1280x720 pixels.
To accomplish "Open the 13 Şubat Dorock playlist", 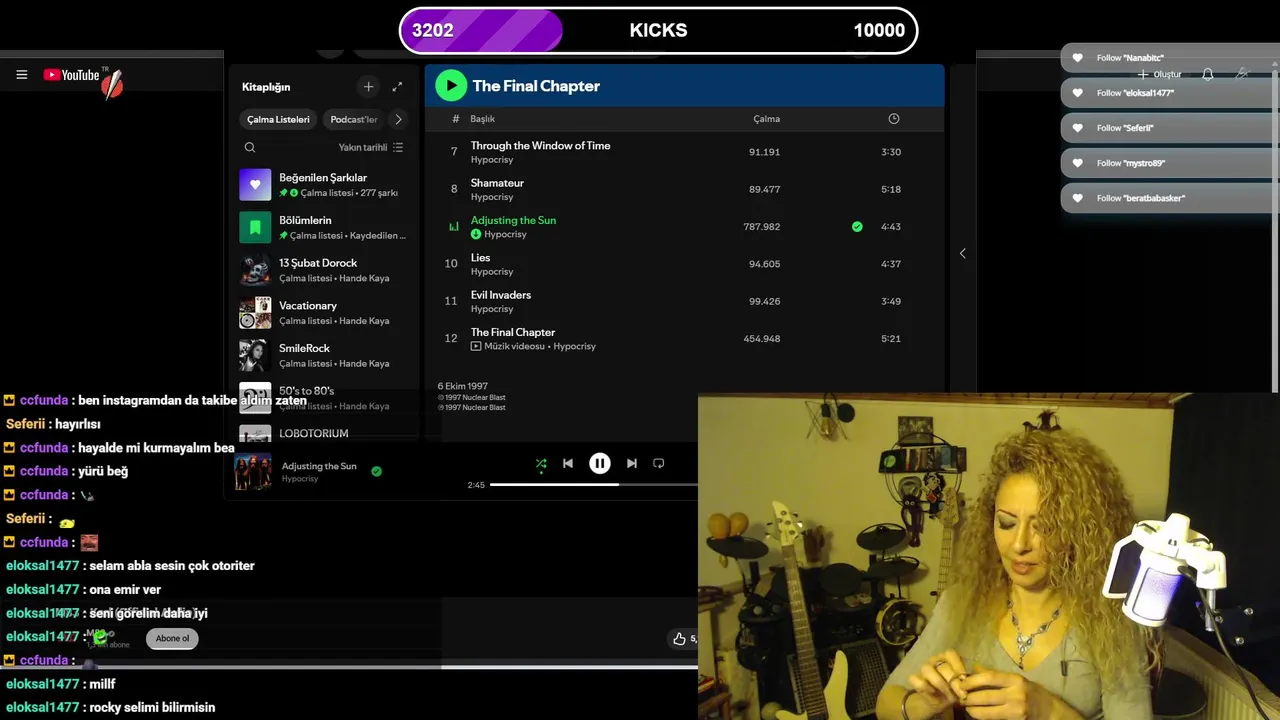I will click(324, 270).
